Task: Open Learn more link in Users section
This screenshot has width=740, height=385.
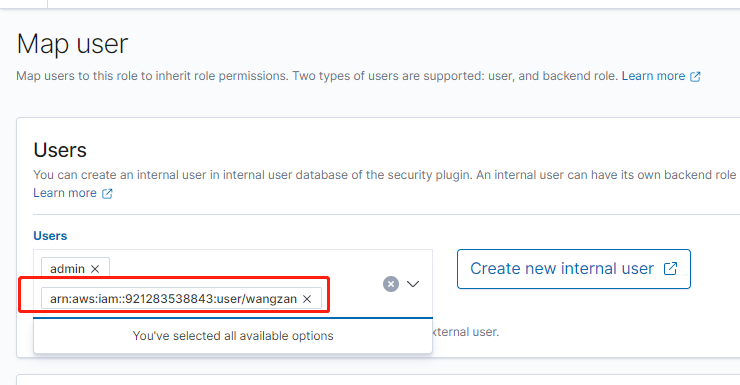Action: (65, 193)
